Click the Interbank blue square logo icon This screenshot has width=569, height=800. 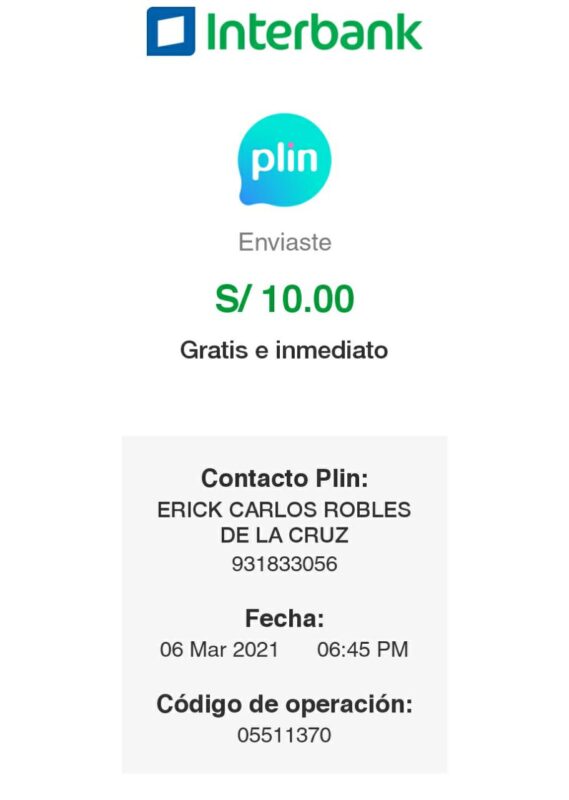[x=171, y=31]
